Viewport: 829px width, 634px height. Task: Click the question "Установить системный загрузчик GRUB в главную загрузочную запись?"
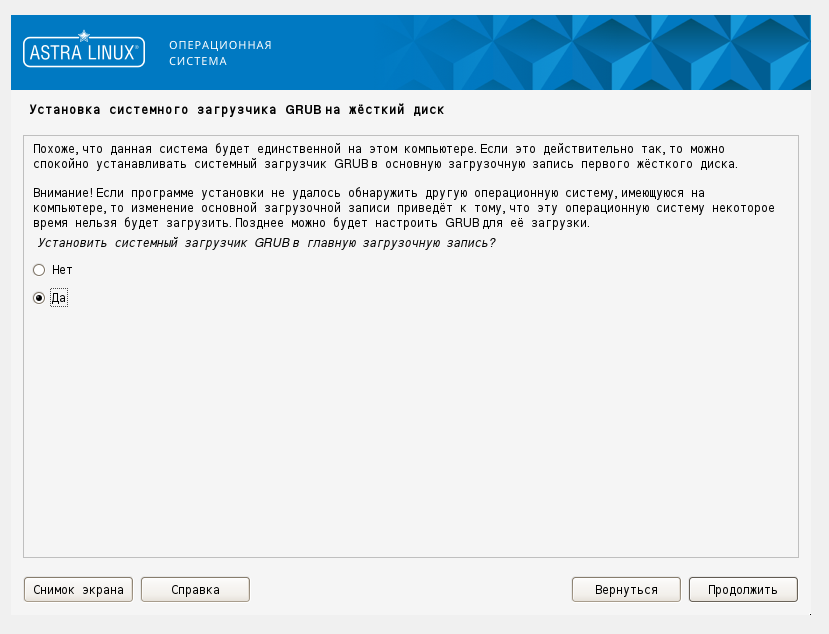(x=266, y=243)
